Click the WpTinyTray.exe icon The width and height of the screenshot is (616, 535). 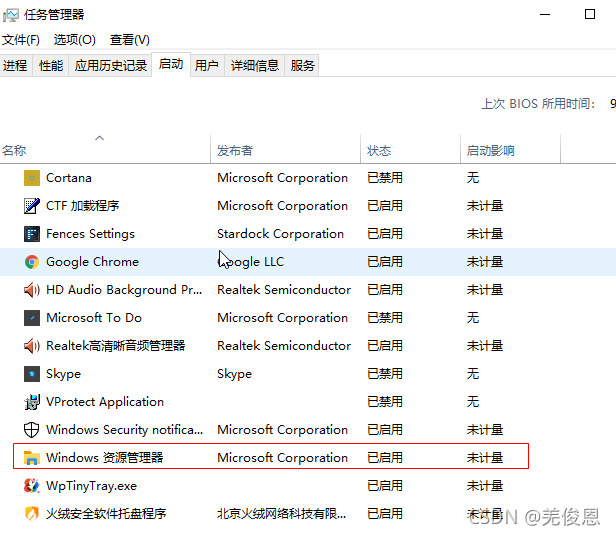coord(32,486)
